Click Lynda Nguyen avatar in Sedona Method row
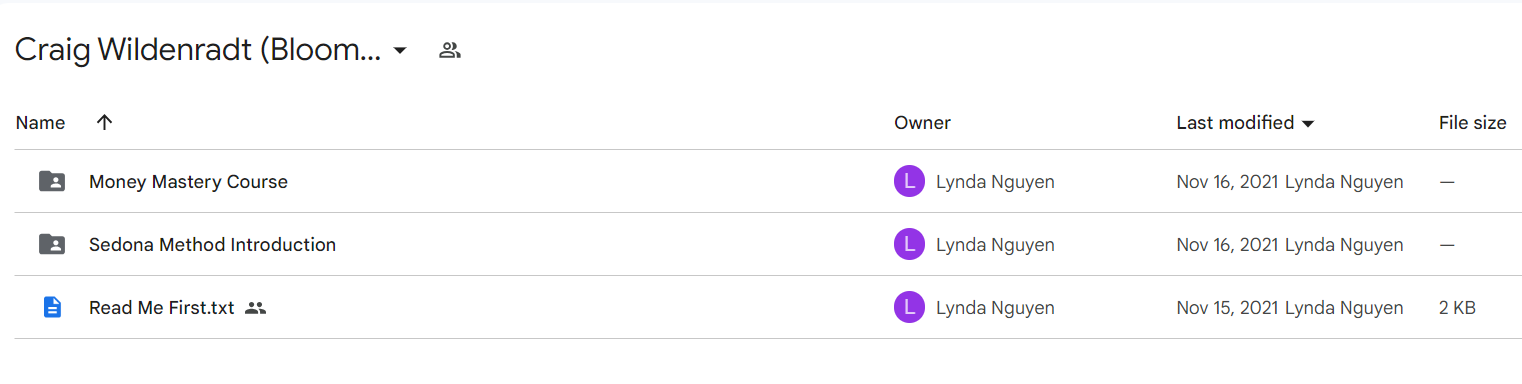The width and height of the screenshot is (1522, 384). pyautogui.click(x=909, y=244)
